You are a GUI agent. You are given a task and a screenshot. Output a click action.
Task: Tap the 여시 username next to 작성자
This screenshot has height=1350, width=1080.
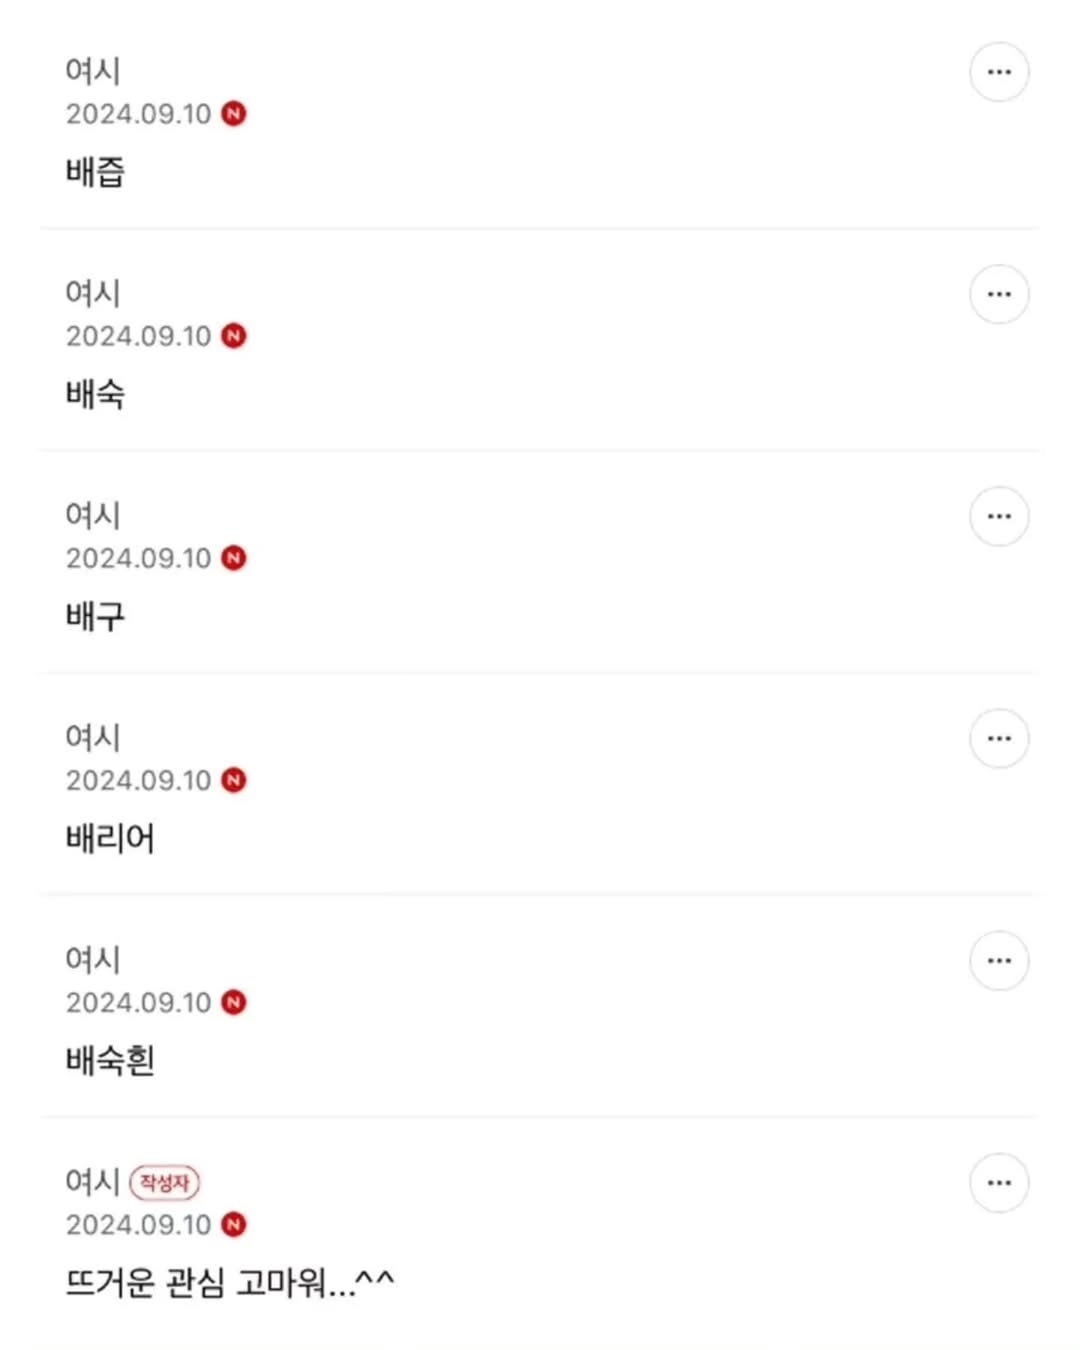[93, 1181]
